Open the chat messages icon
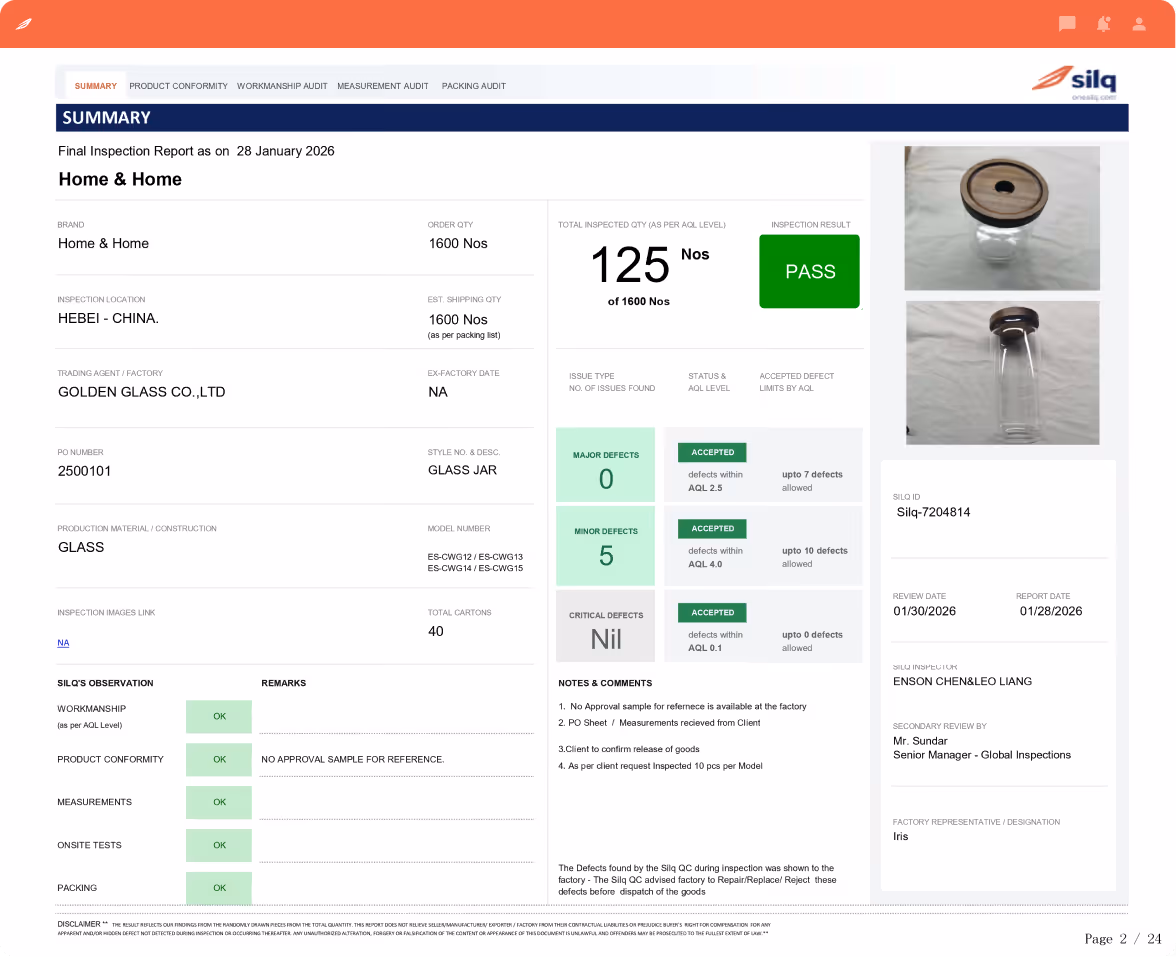 (x=1066, y=24)
